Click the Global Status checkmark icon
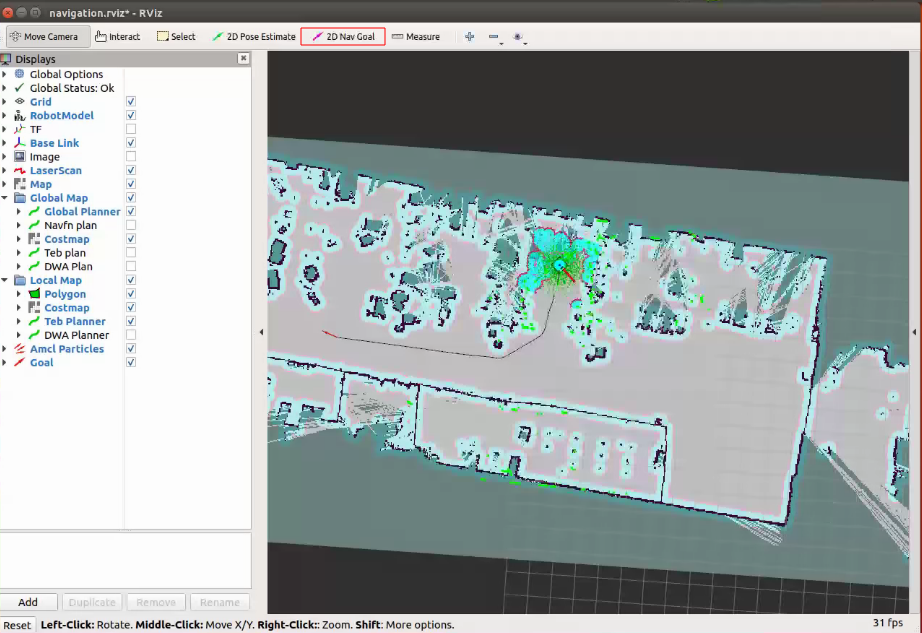 (19, 88)
